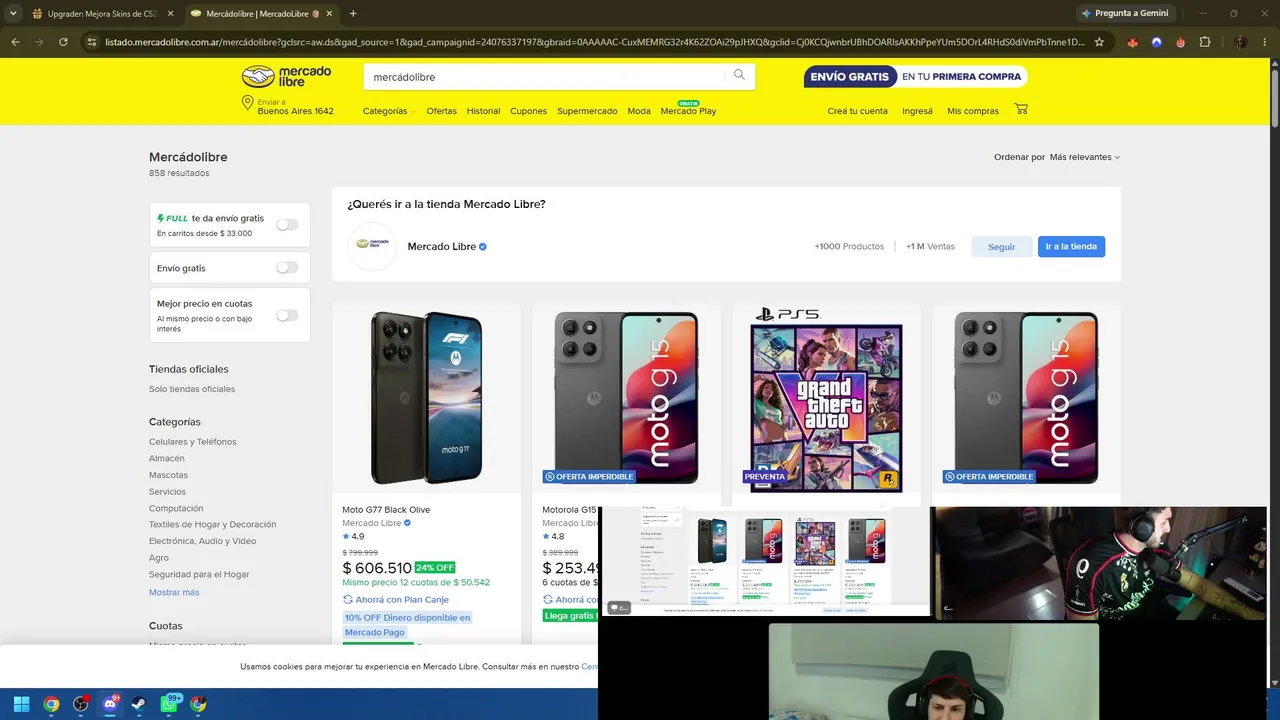Viewport: 1280px width, 720px height.
Task: Open Google Chrome from the taskbar
Action: click(x=51, y=704)
